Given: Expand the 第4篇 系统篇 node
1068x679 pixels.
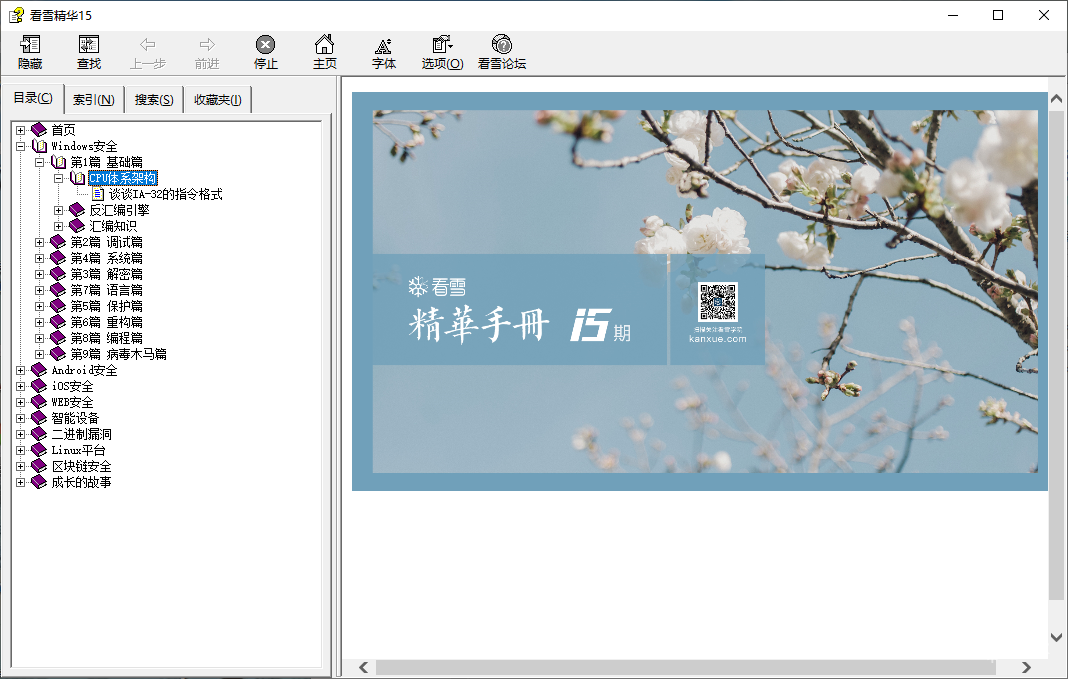Looking at the screenshot, I should tap(40, 258).
